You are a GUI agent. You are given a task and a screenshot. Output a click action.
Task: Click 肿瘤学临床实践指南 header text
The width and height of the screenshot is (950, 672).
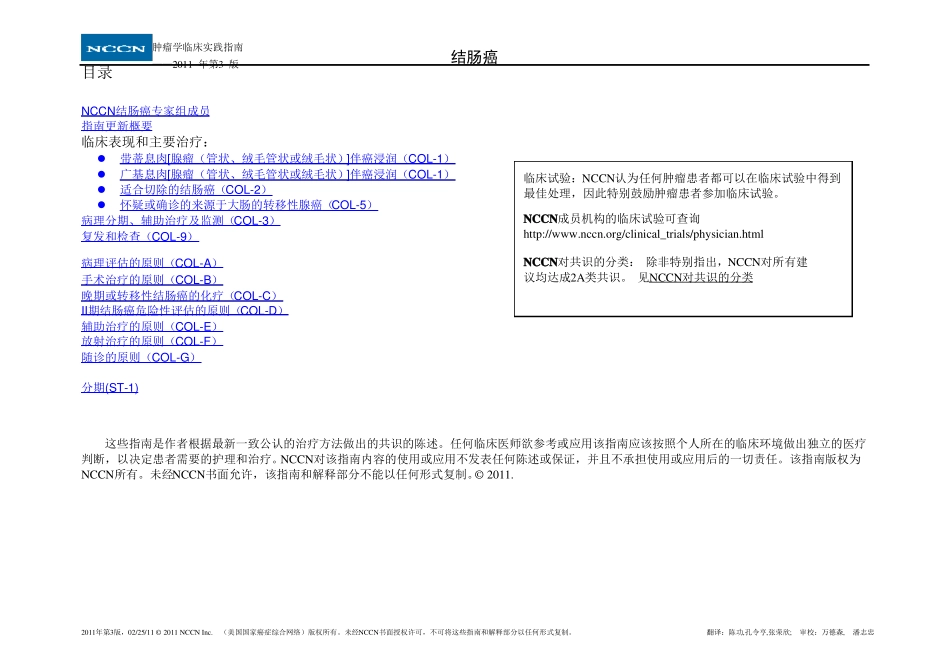pyautogui.click(x=198, y=47)
